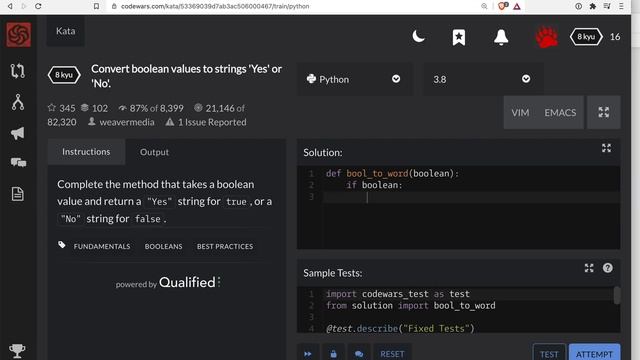The image size is (640, 360).
Task: Open the docs page sidebar icon
Action: coord(18,194)
